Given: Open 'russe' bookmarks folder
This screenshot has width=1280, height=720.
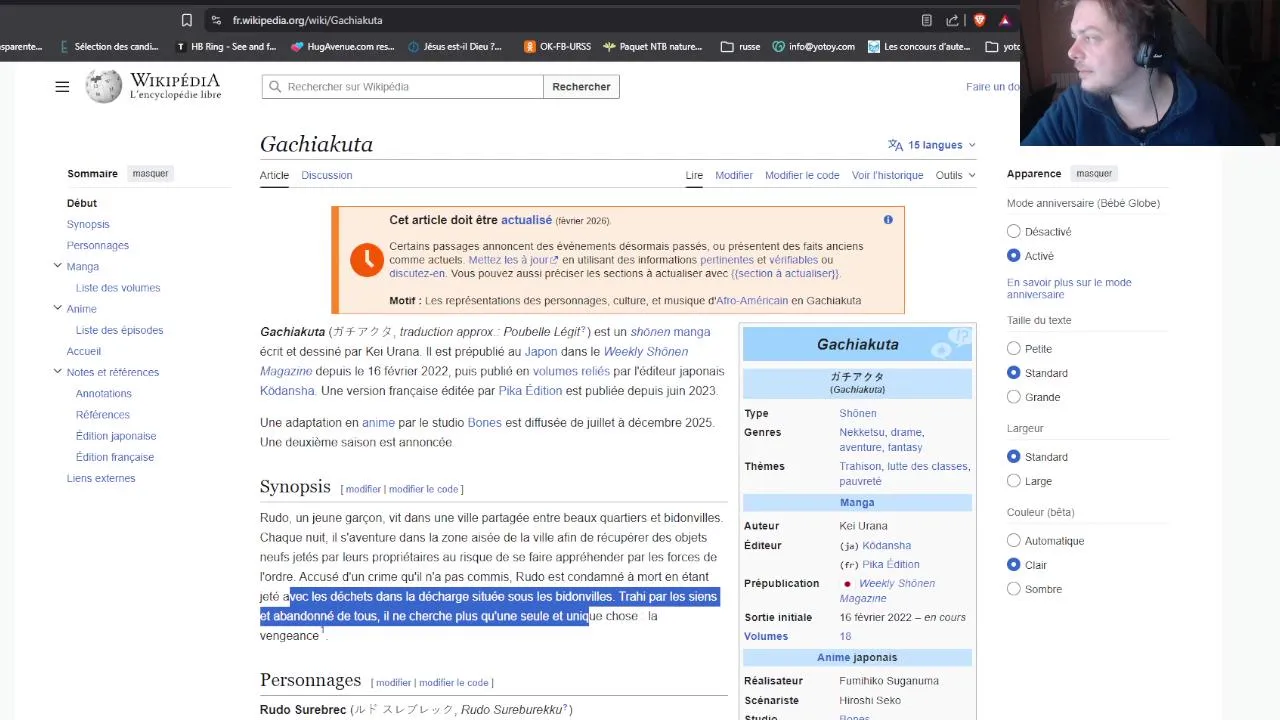Looking at the screenshot, I should [740, 47].
